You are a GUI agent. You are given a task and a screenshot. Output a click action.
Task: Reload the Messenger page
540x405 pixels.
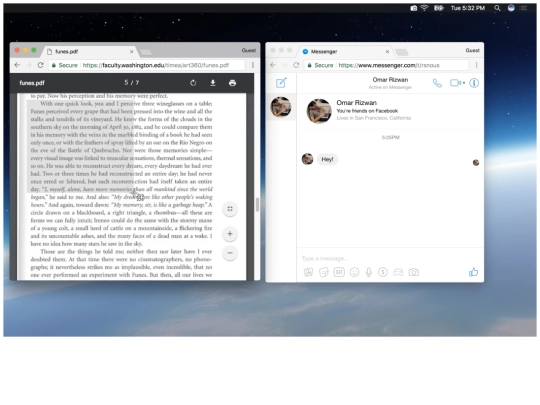coord(296,65)
